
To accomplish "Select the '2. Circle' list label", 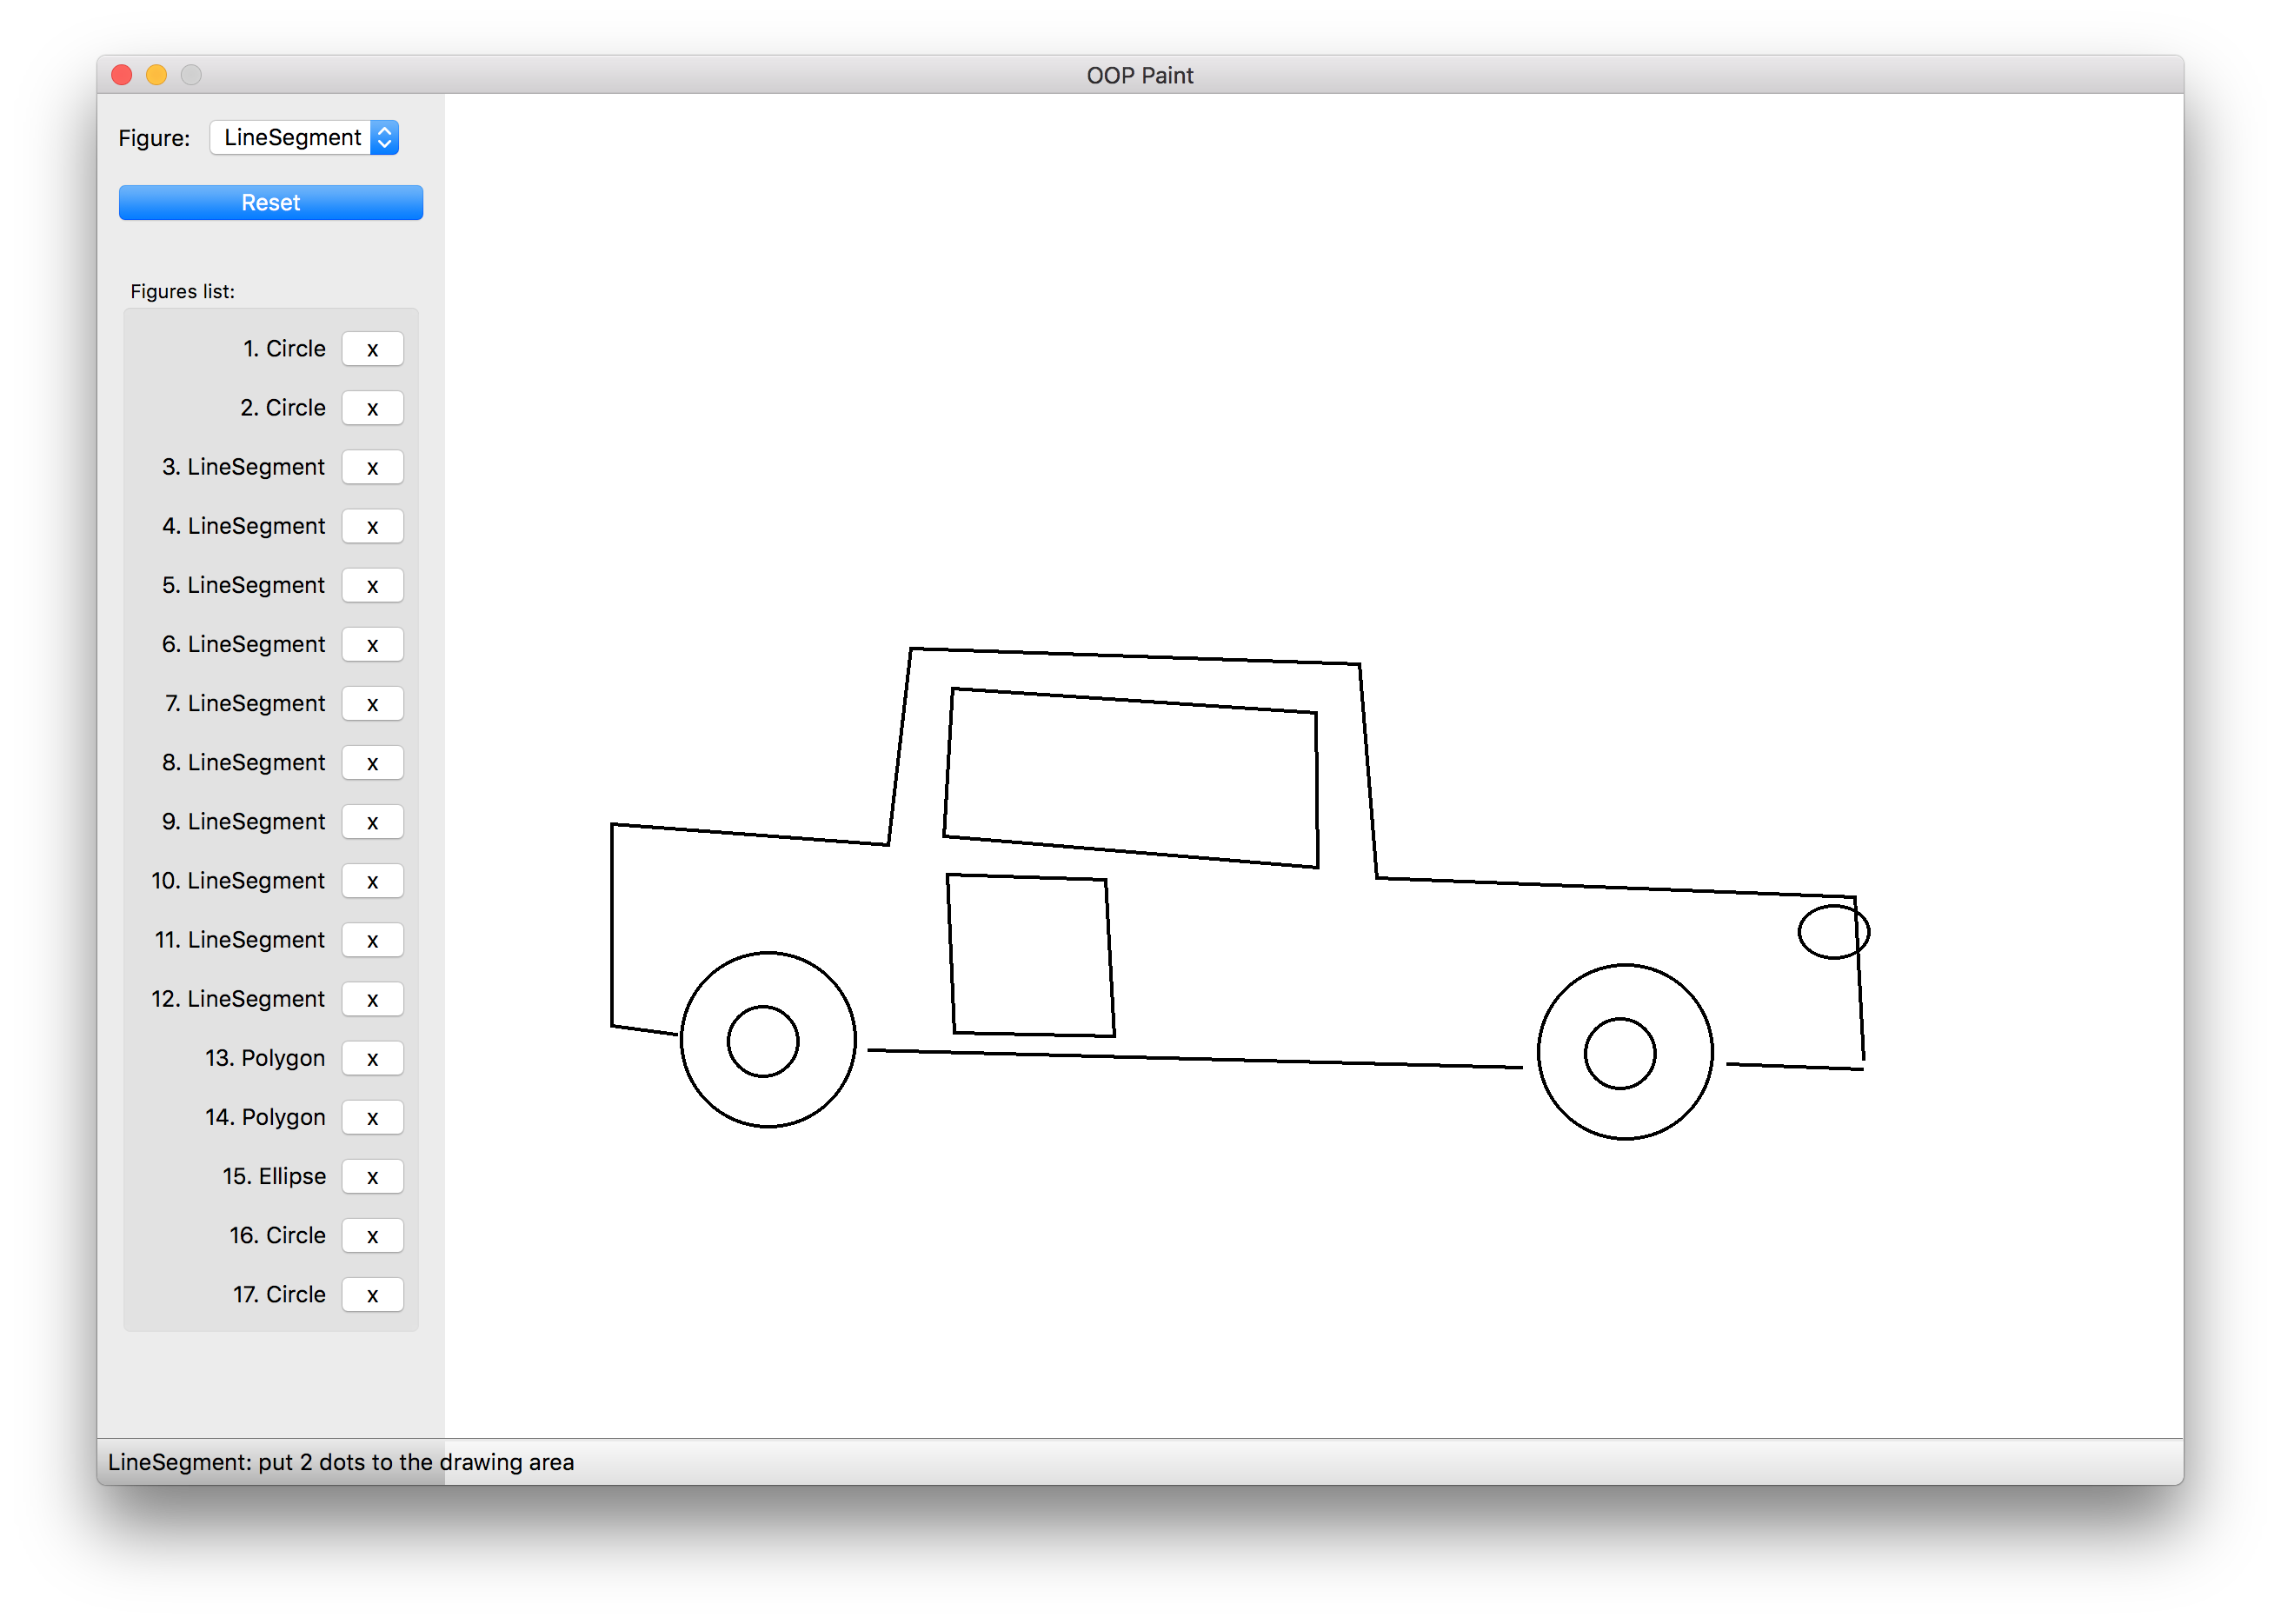I will pos(283,407).
